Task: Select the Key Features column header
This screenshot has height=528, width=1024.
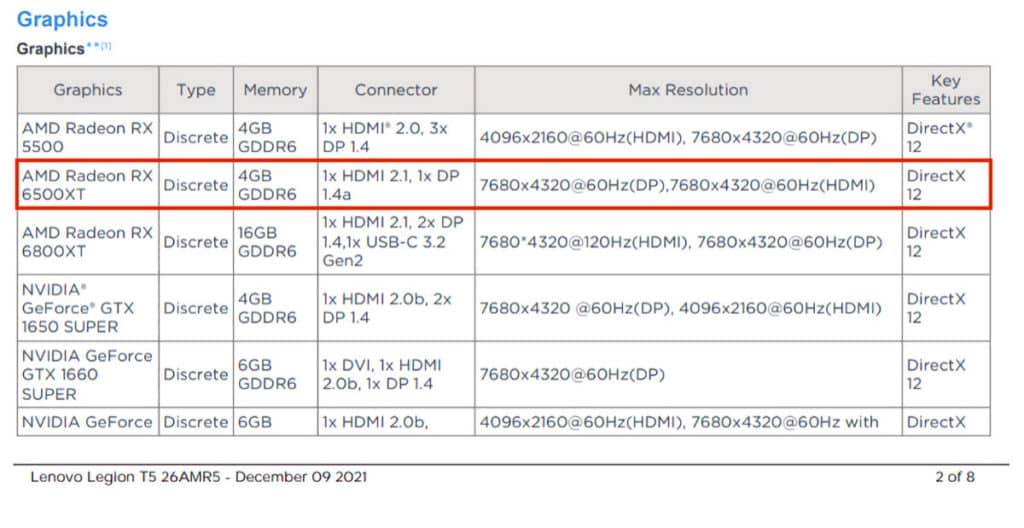Action: [946, 90]
